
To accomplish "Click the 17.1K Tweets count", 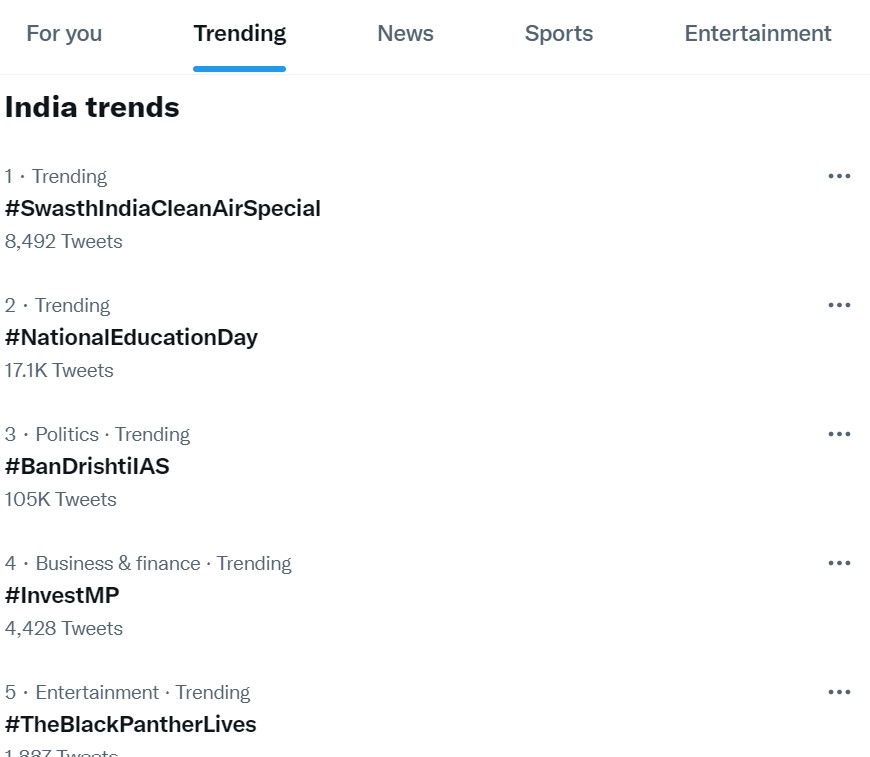I will [x=59, y=371].
